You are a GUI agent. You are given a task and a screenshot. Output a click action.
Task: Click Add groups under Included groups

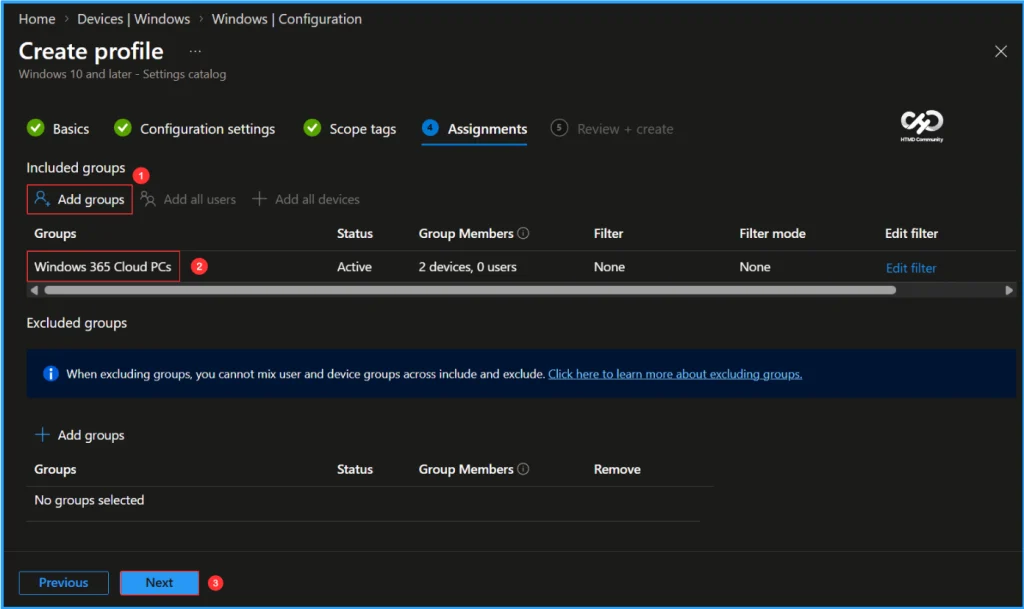point(80,199)
